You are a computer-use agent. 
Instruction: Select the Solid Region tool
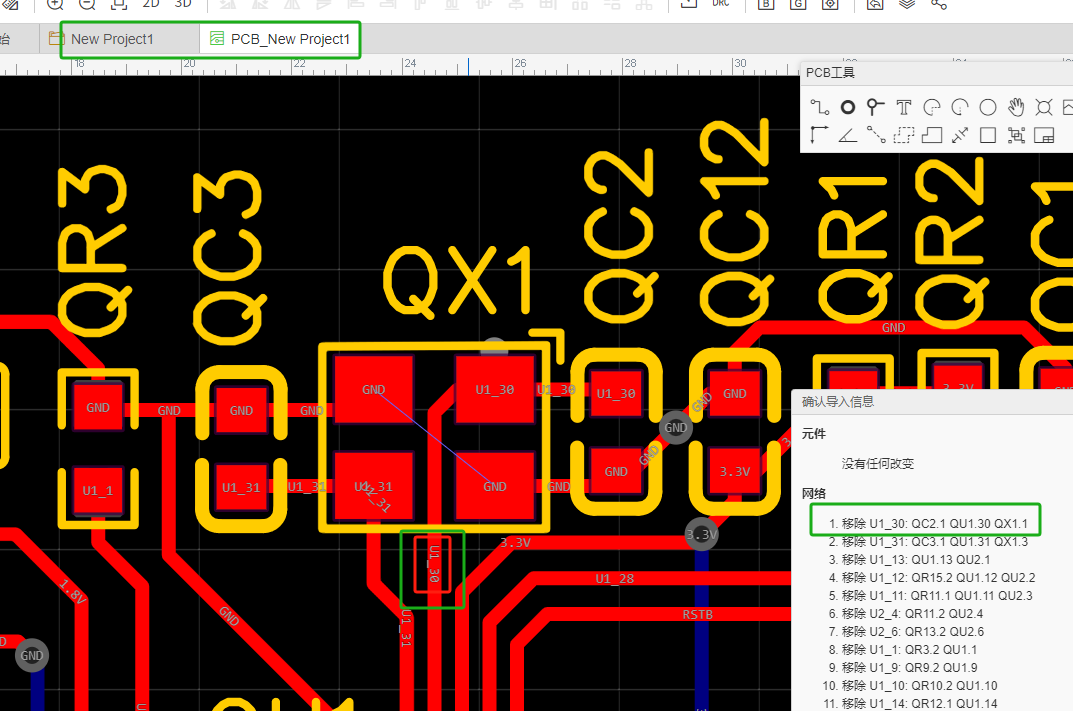point(932,135)
